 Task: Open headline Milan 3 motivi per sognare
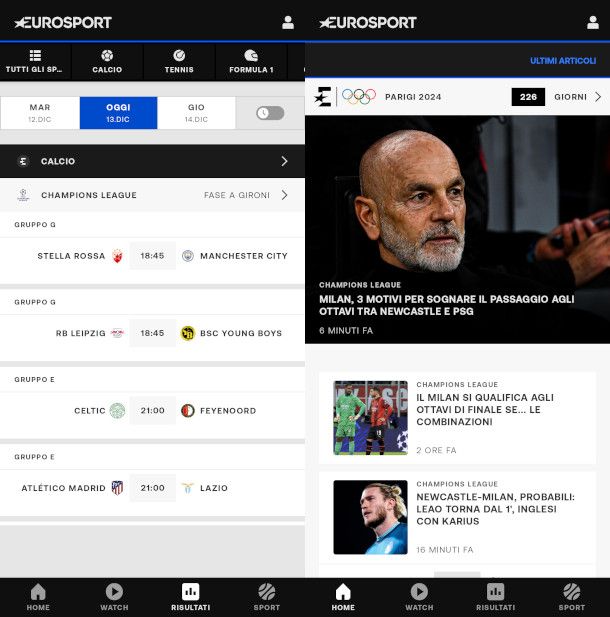tap(447, 305)
